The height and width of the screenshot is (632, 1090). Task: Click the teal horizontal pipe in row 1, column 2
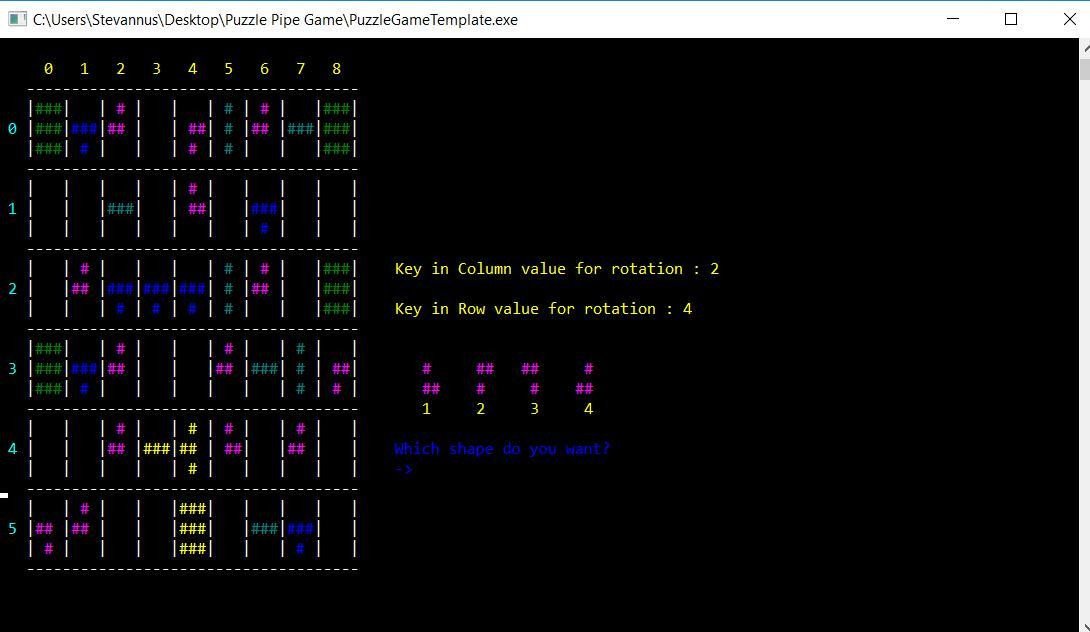120,208
